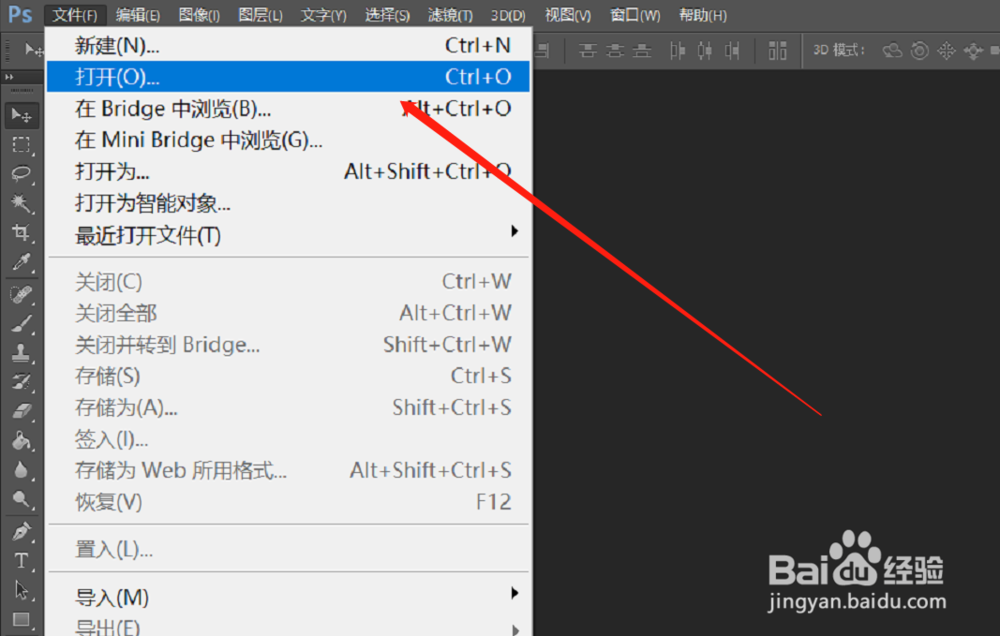Click the 关闭全部 menu entry
Image resolution: width=1000 pixels, height=636 pixels.
288,313
